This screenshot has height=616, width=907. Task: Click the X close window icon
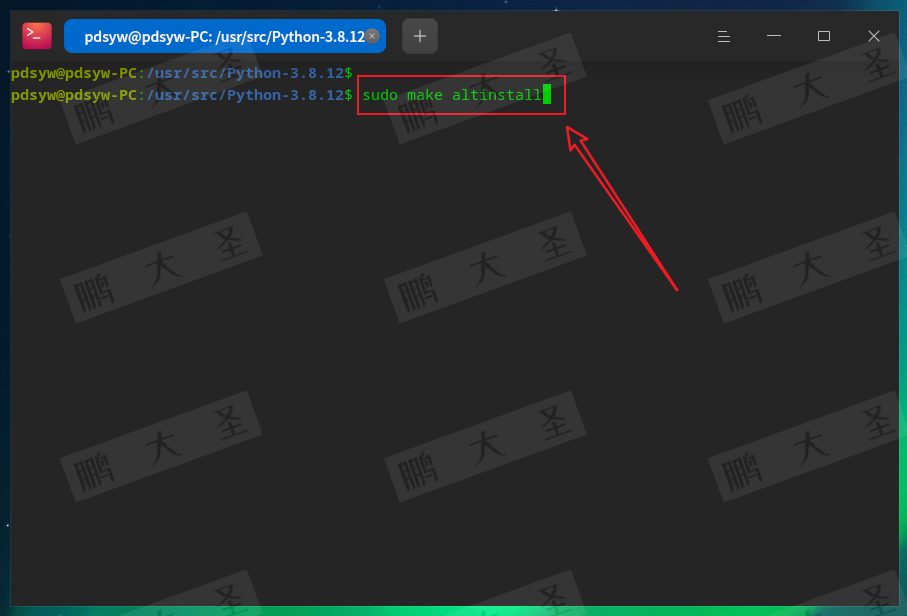tap(873, 36)
